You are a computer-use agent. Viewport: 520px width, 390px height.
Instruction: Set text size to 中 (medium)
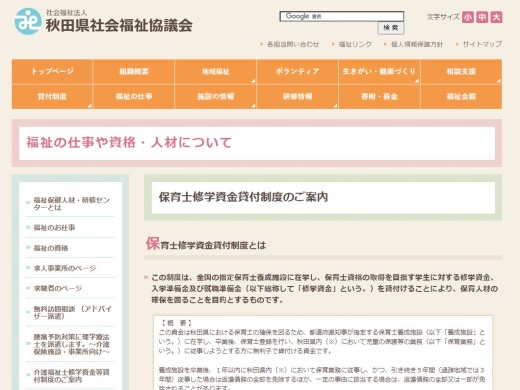tap(482, 17)
